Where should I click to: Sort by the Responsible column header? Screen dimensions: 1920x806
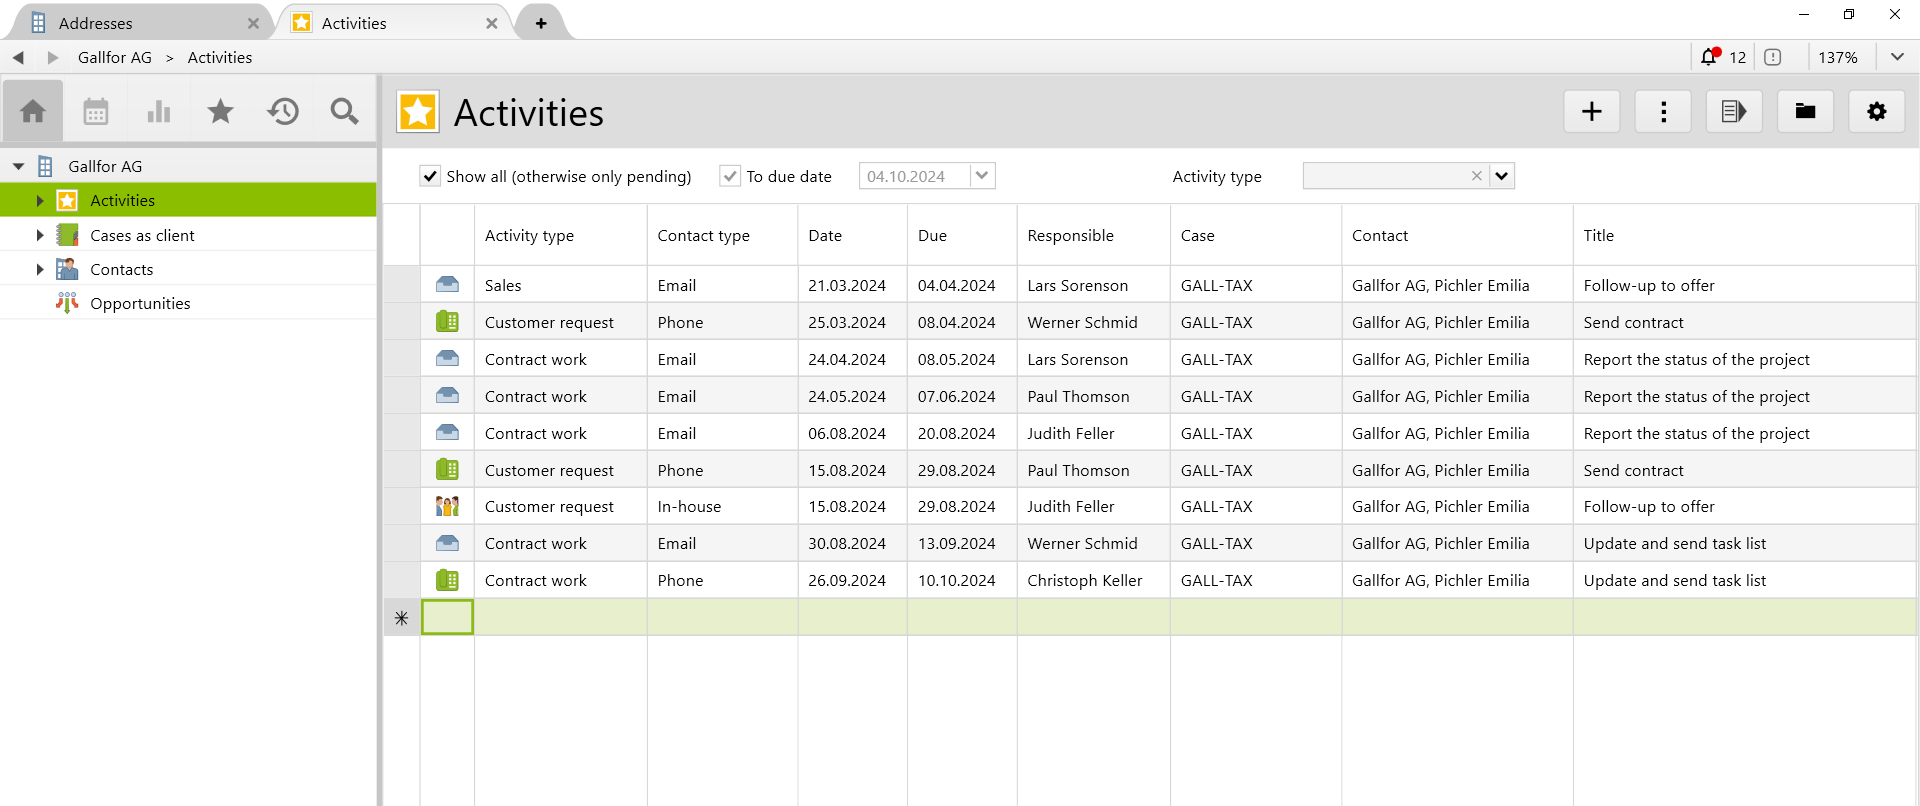tap(1070, 235)
